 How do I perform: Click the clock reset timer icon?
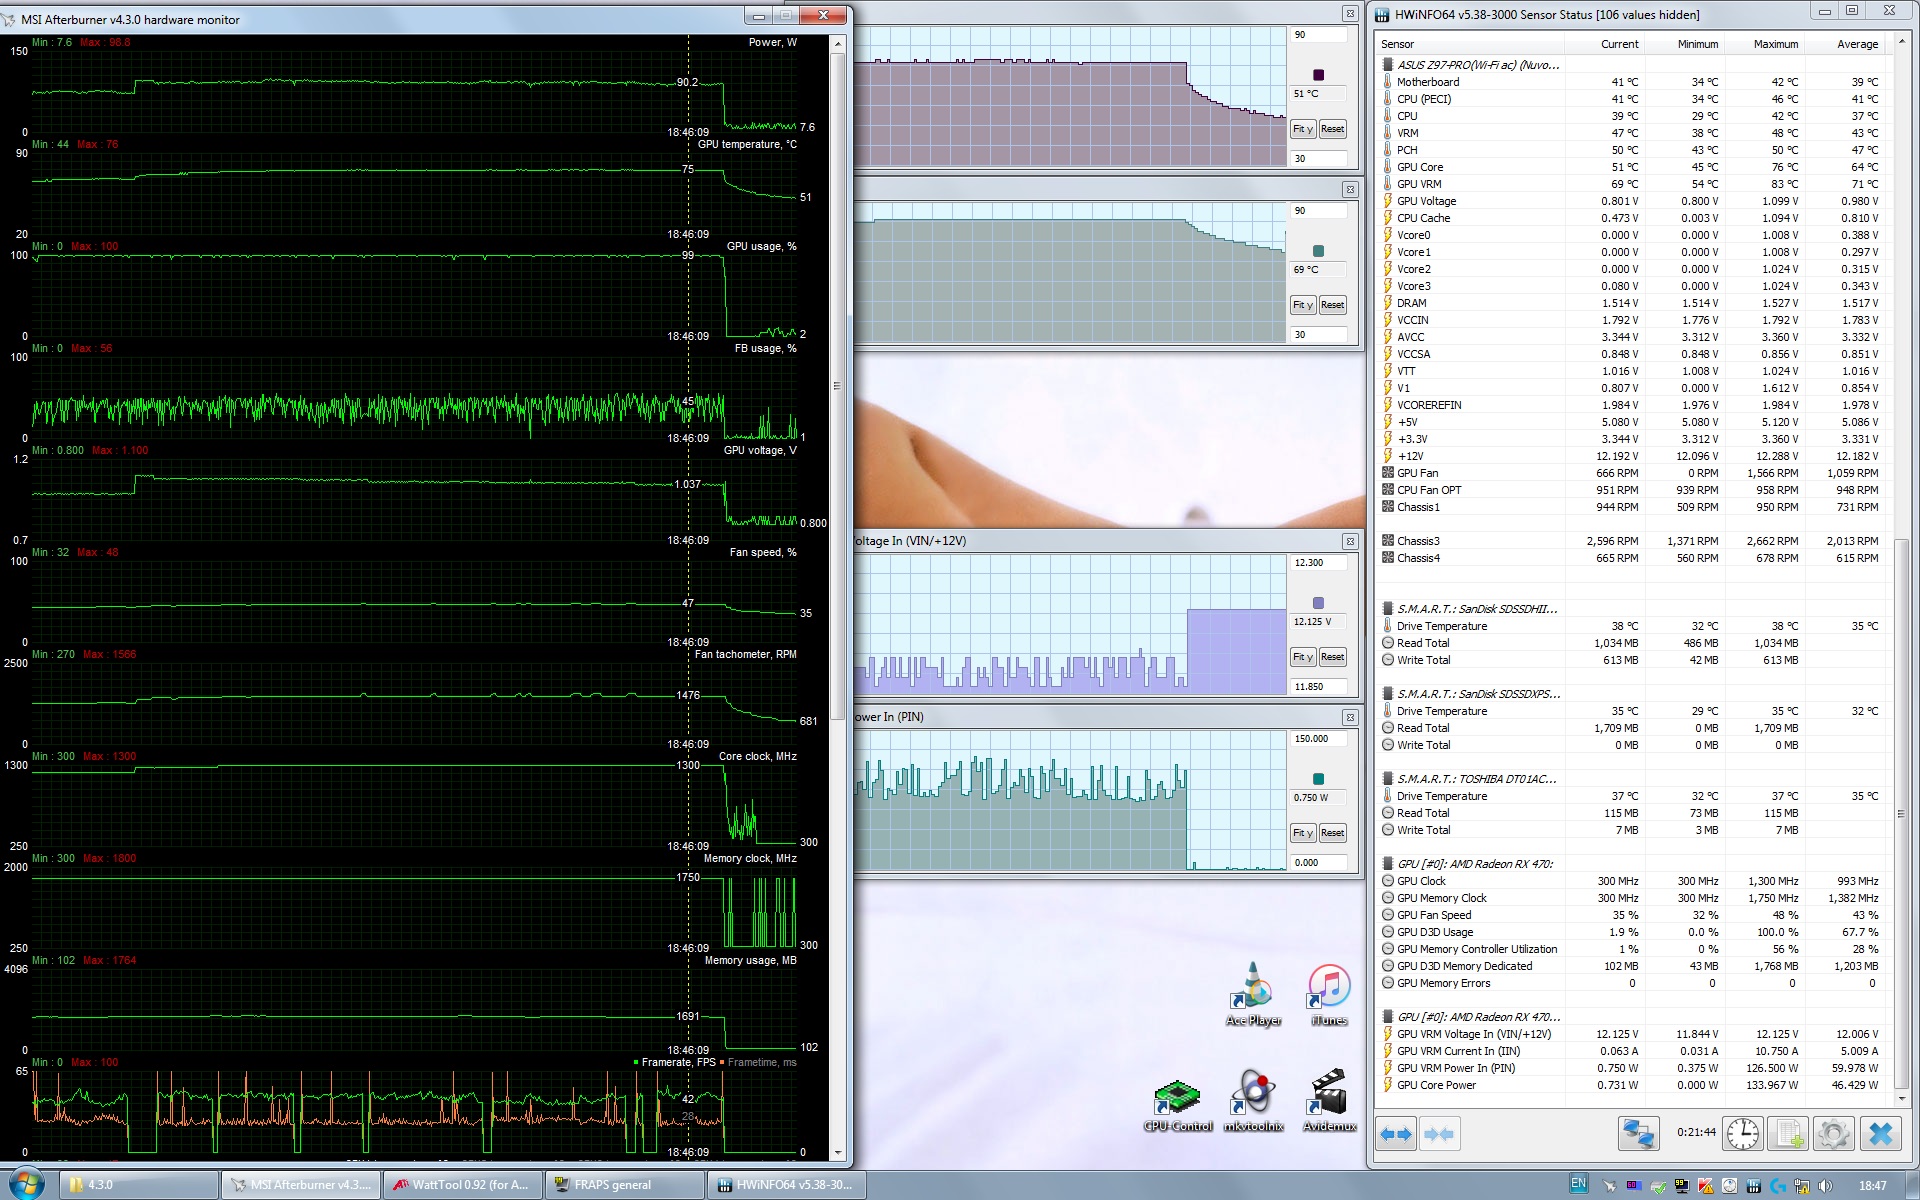point(1742,1134)
